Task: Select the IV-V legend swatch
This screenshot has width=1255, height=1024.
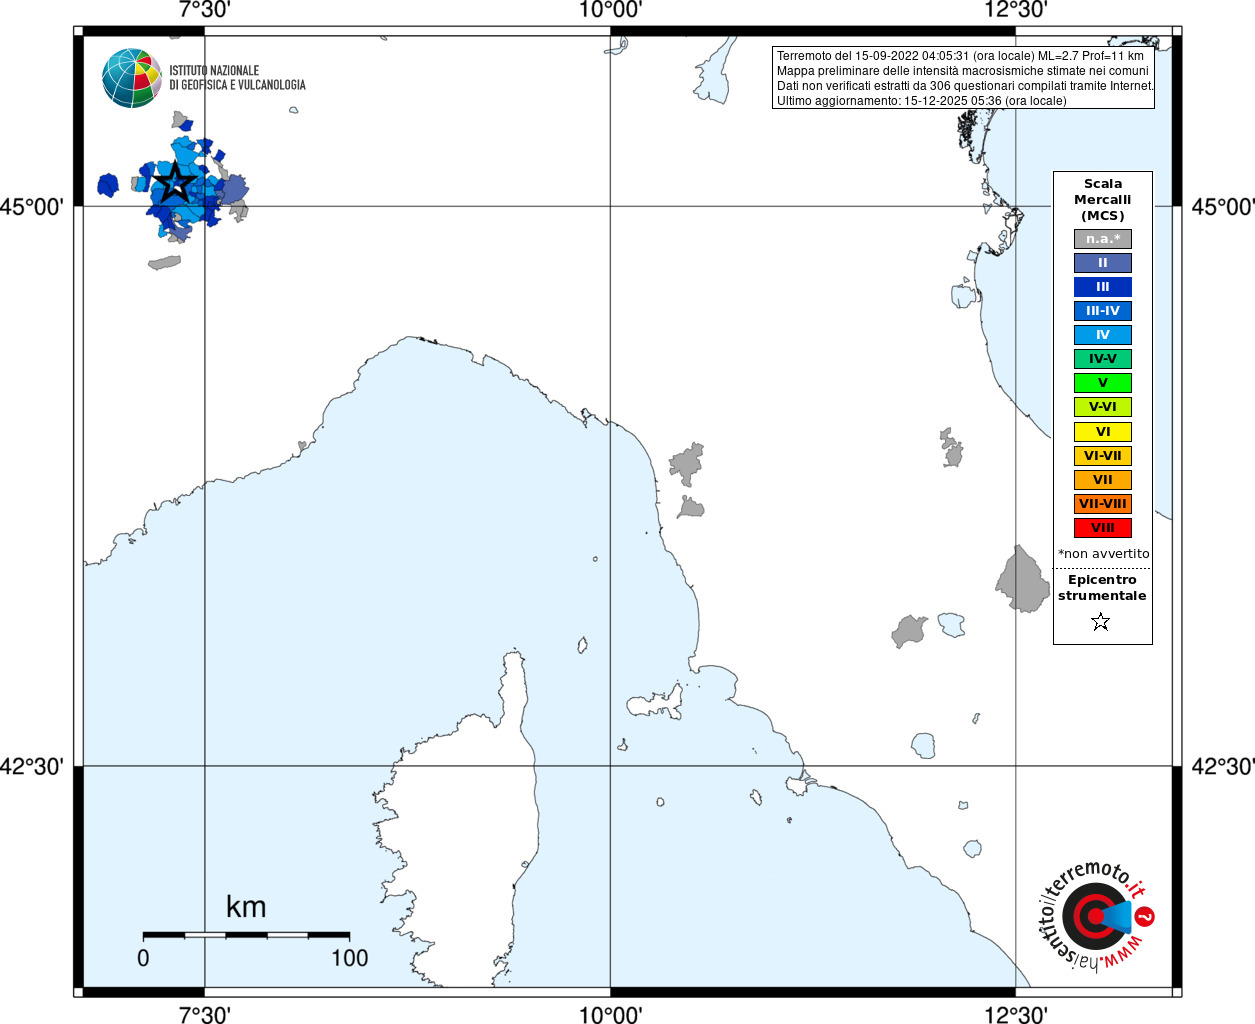Action: [x=1103, y=359]
